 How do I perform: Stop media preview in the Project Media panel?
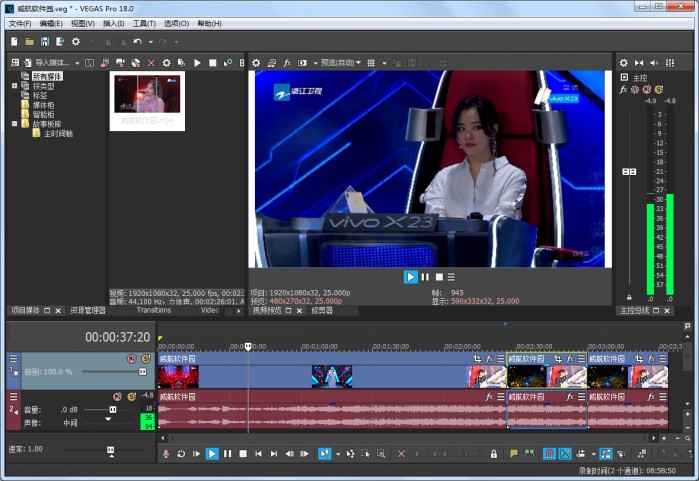(x=213, y=63)
